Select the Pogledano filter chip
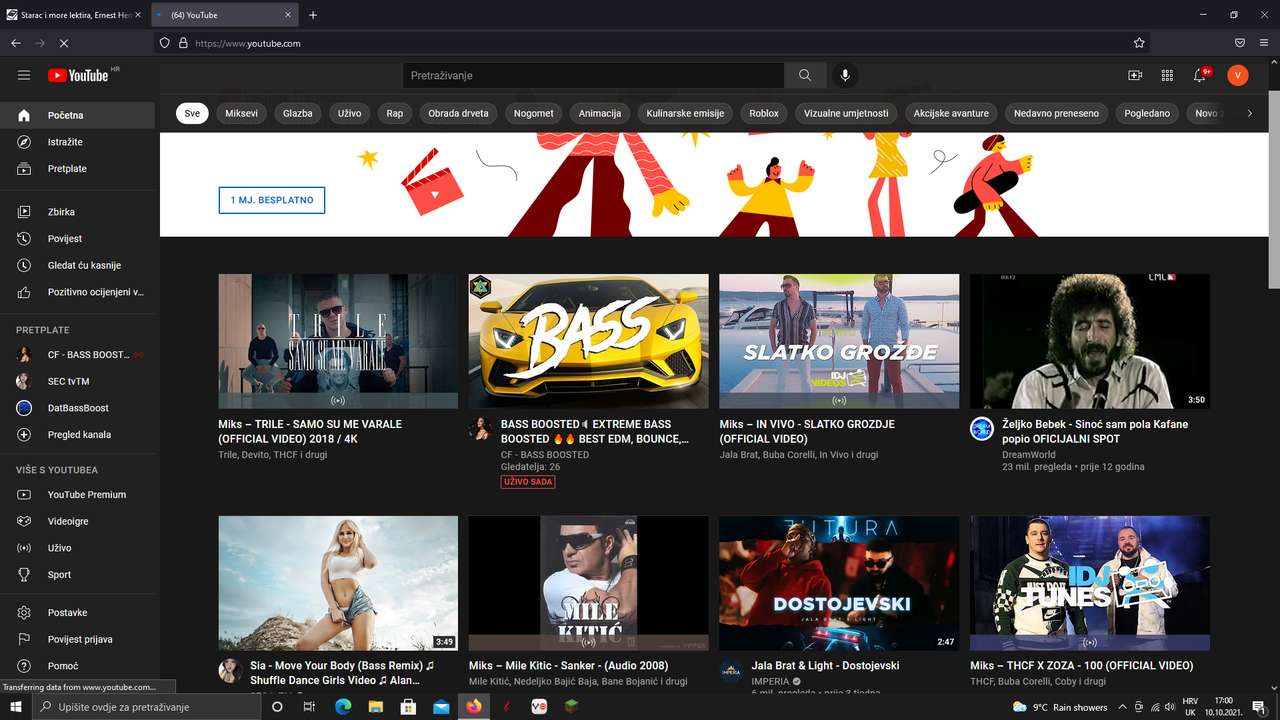 pos(1147,113)
